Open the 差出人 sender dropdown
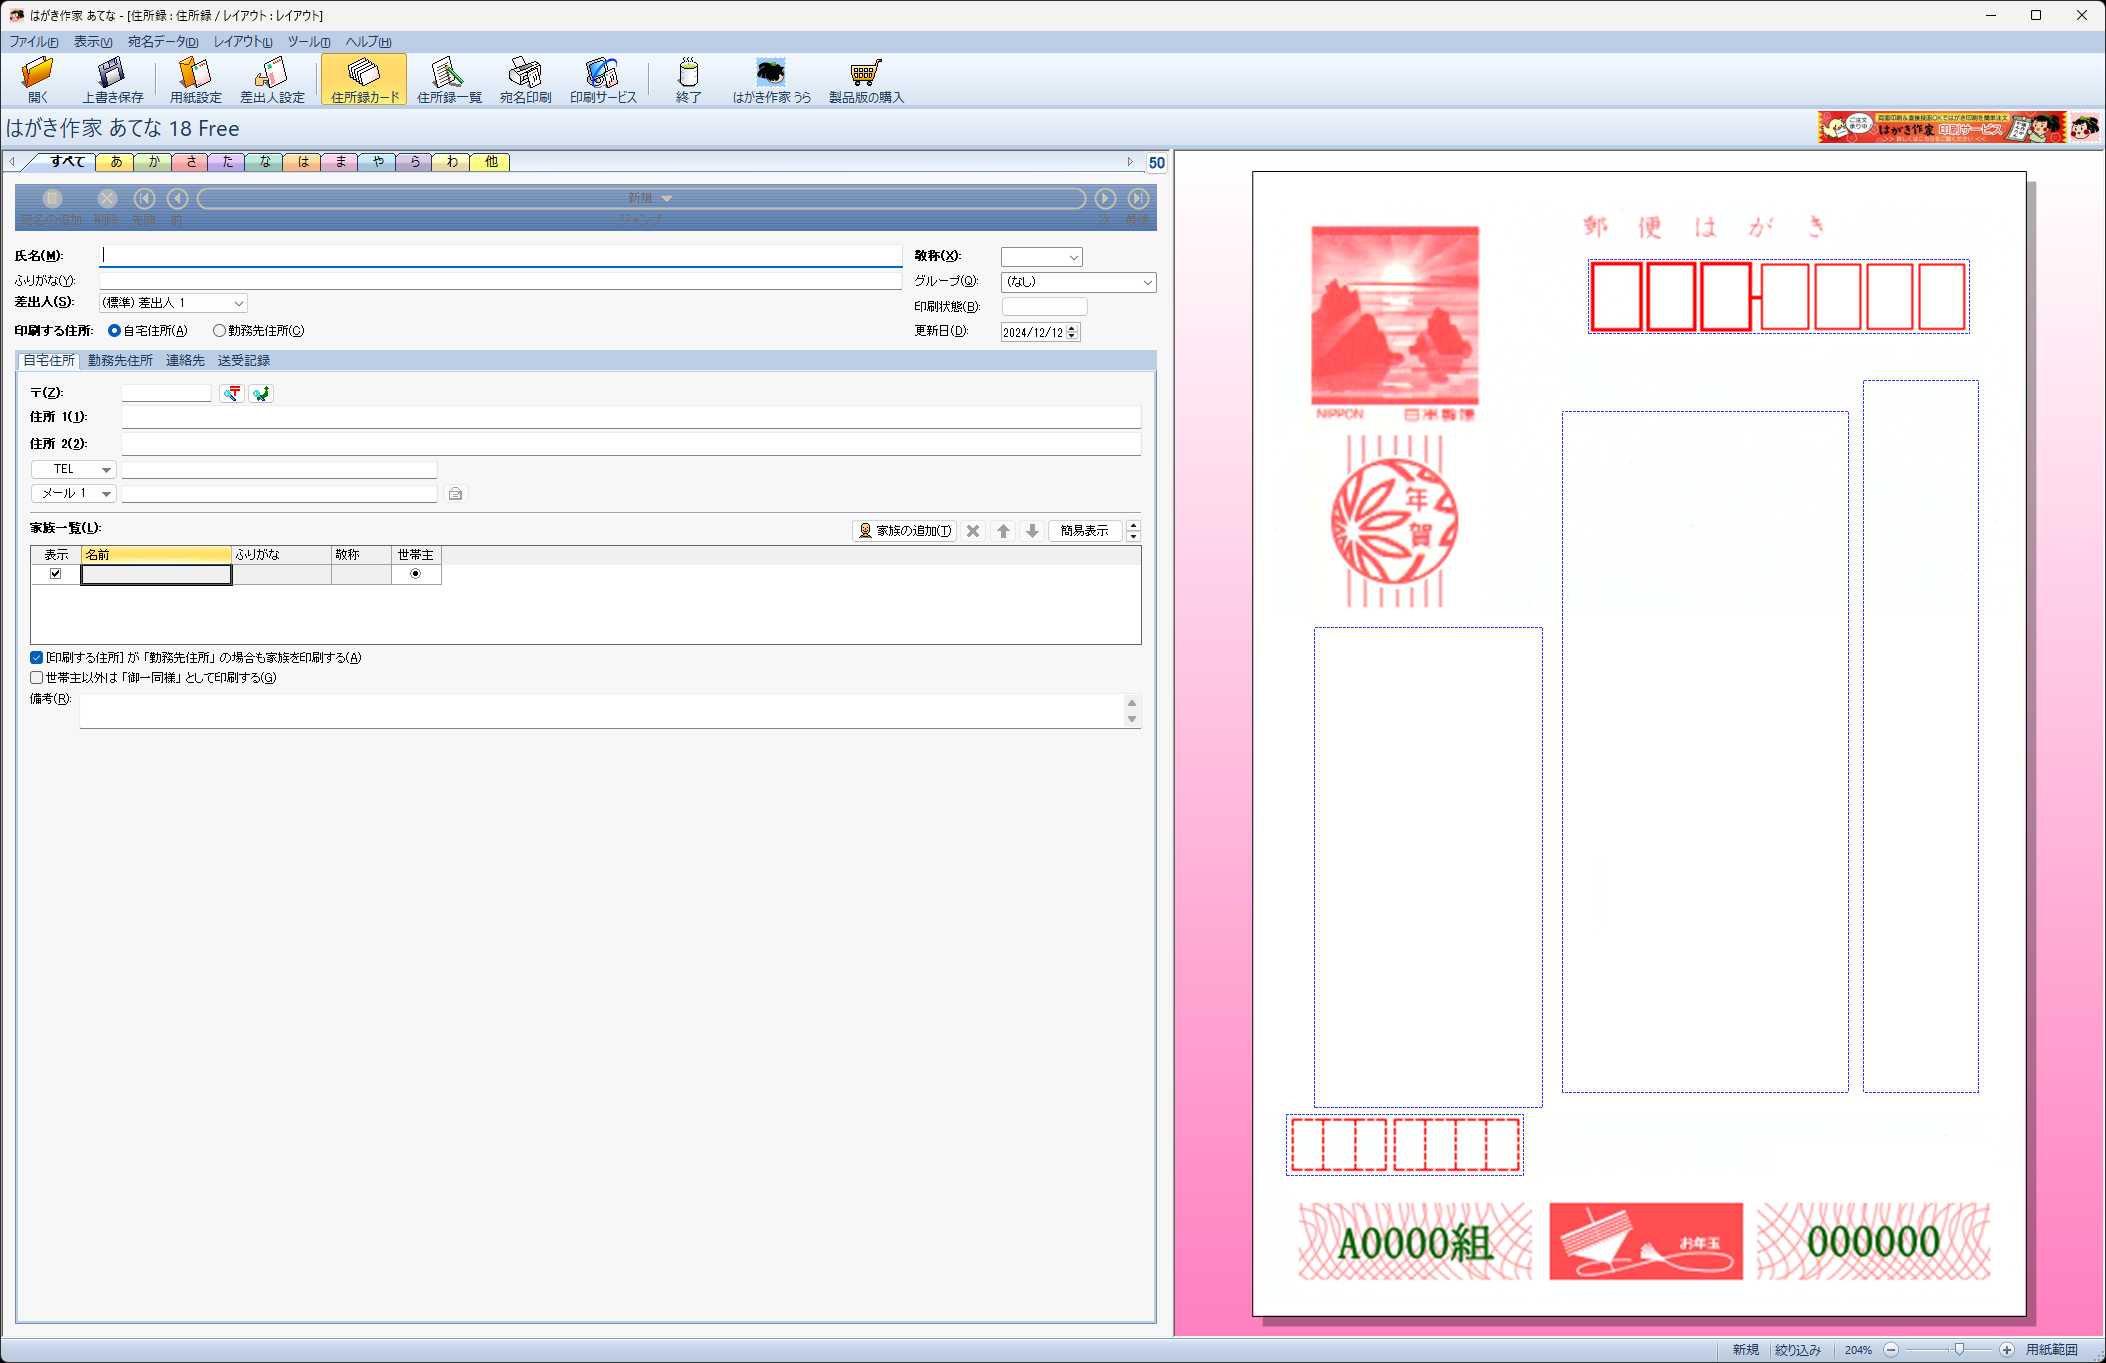 pos(238,303)
